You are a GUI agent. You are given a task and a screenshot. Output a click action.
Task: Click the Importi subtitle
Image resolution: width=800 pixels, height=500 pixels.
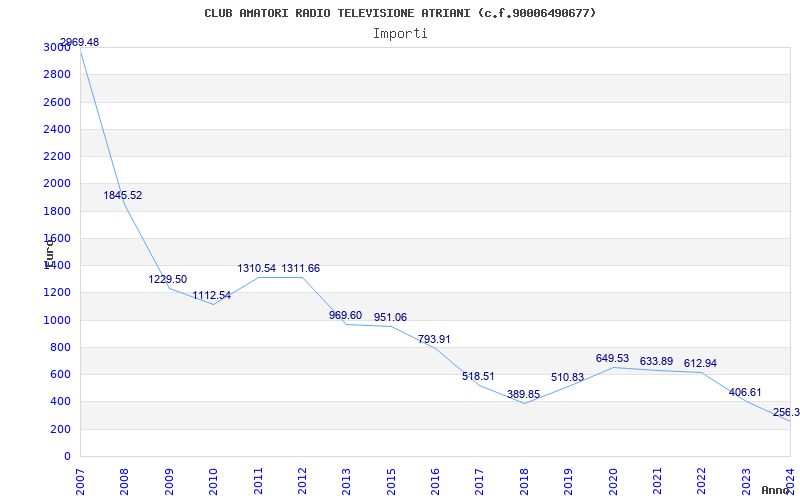[x=400, y=34]
